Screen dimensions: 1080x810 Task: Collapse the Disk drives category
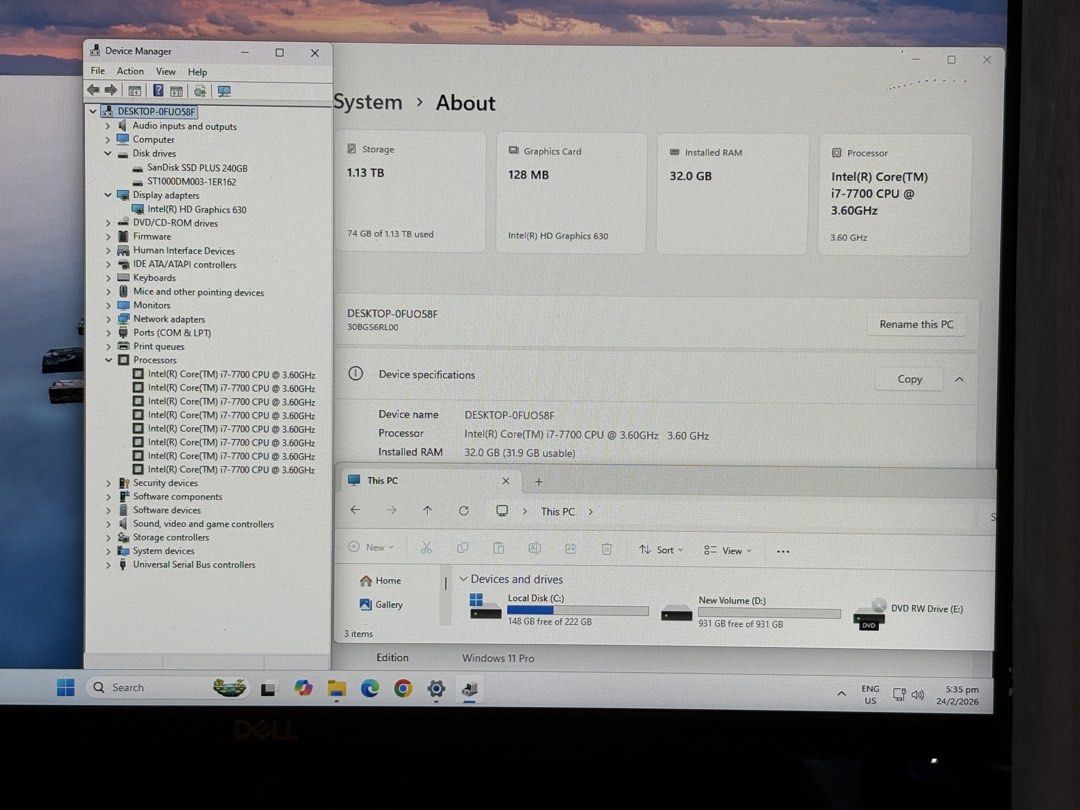coord(107,154)
